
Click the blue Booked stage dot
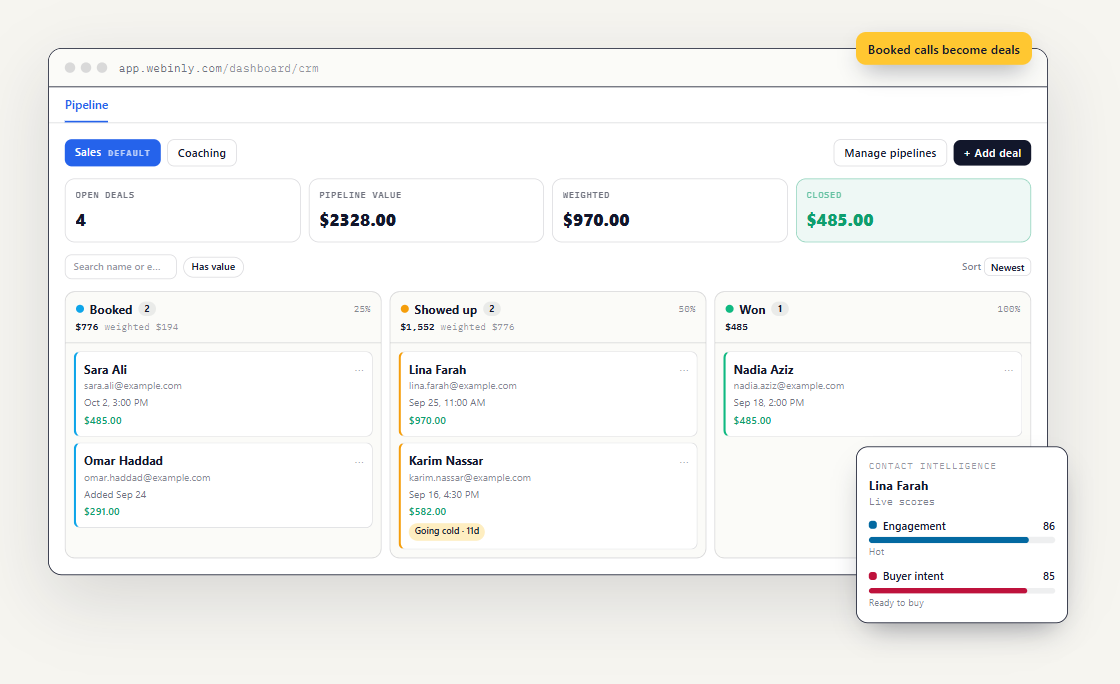[x=80, y=309]
